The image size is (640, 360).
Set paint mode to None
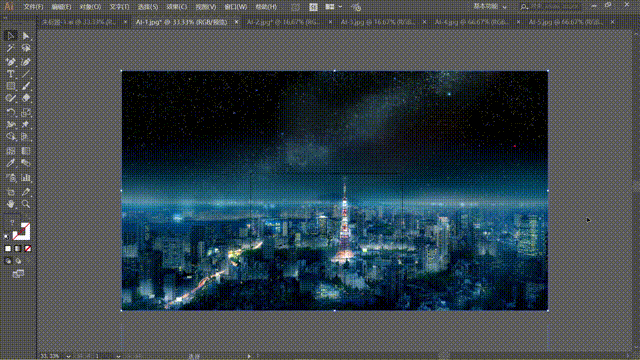pyautogui.click(x=28, y=249)
